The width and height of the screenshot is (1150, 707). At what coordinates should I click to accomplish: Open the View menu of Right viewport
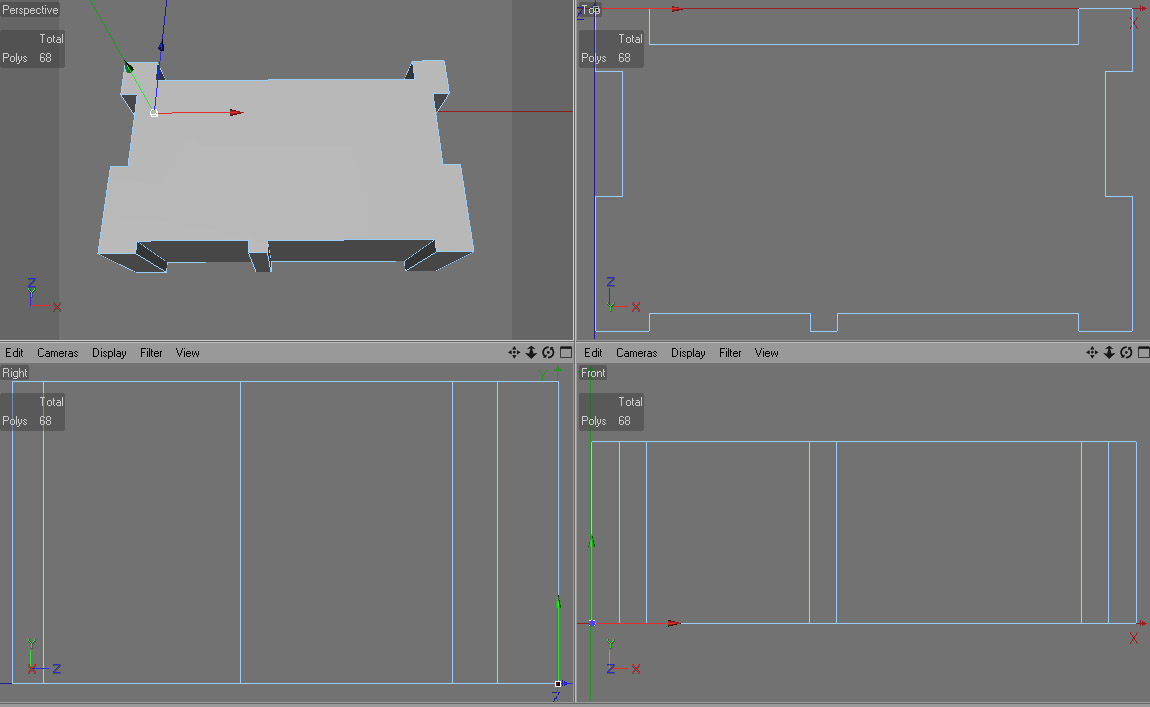[187, 353]
